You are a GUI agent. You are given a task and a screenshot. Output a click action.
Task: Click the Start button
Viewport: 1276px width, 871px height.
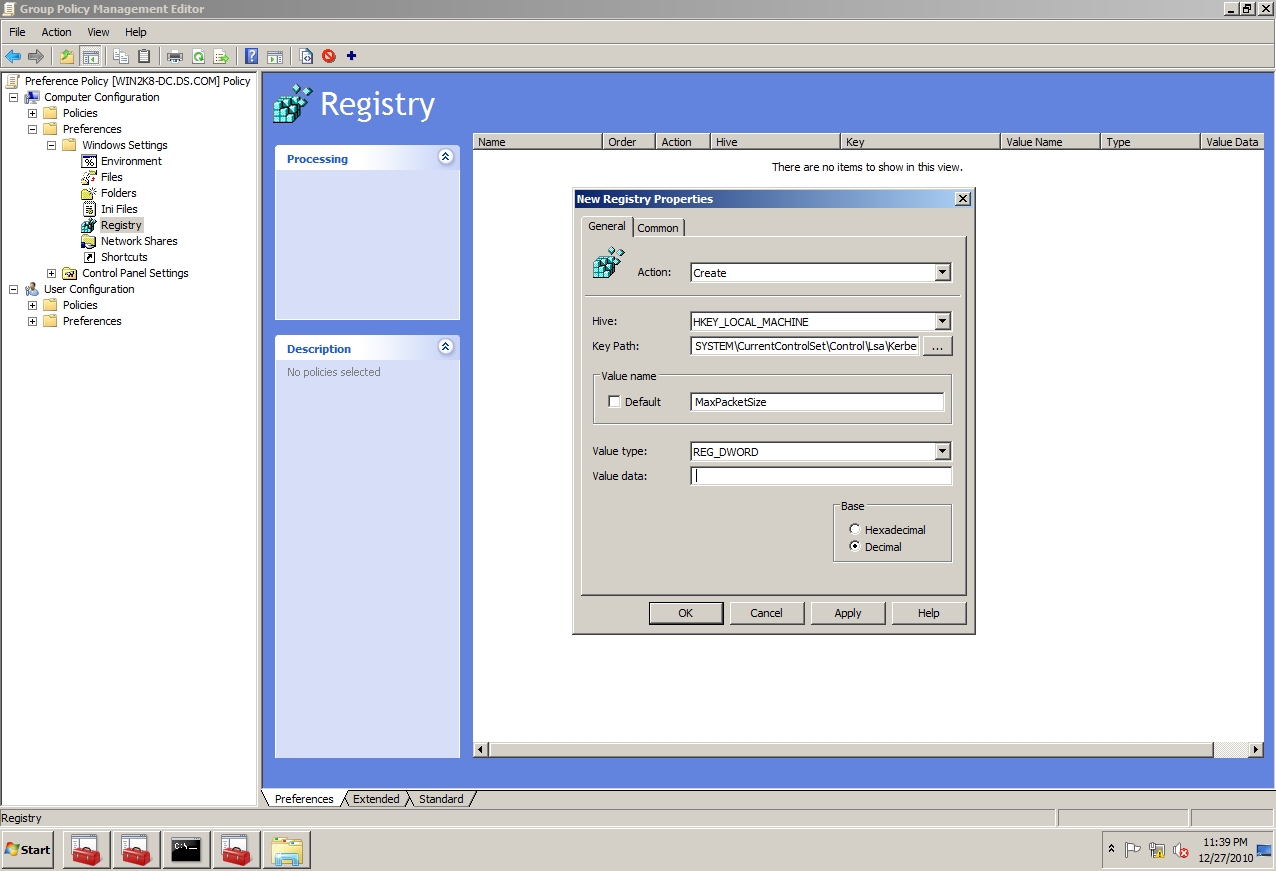tap(28, 849)
